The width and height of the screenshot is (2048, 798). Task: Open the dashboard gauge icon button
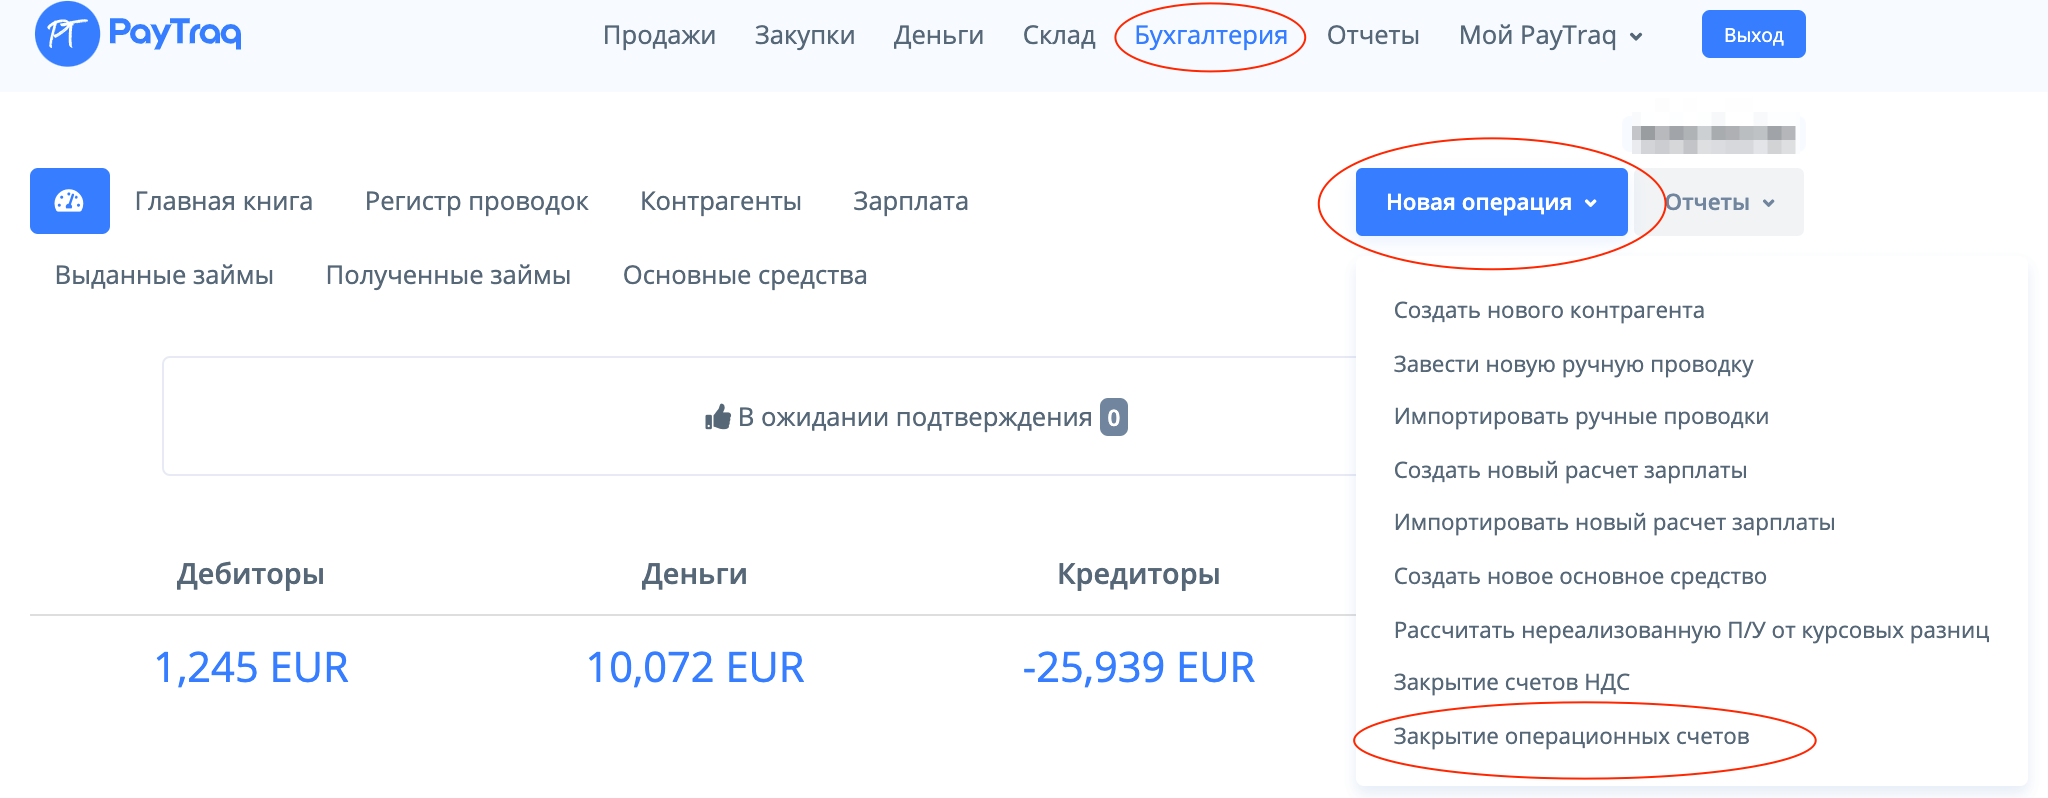point(70,201)
